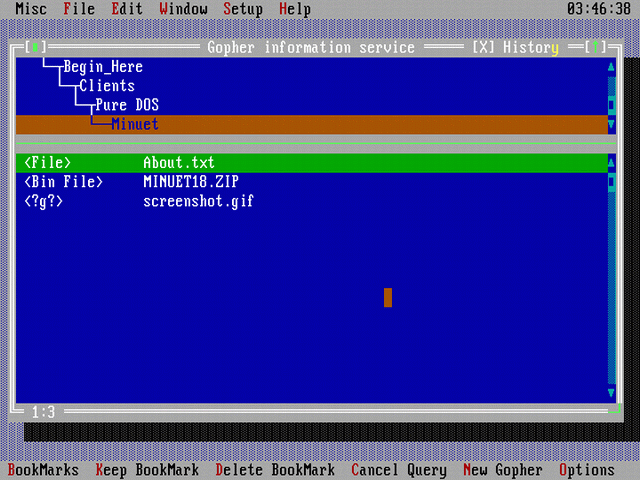
Task: Click the window zoom arrow in title bar
Action: click(597, 47)
